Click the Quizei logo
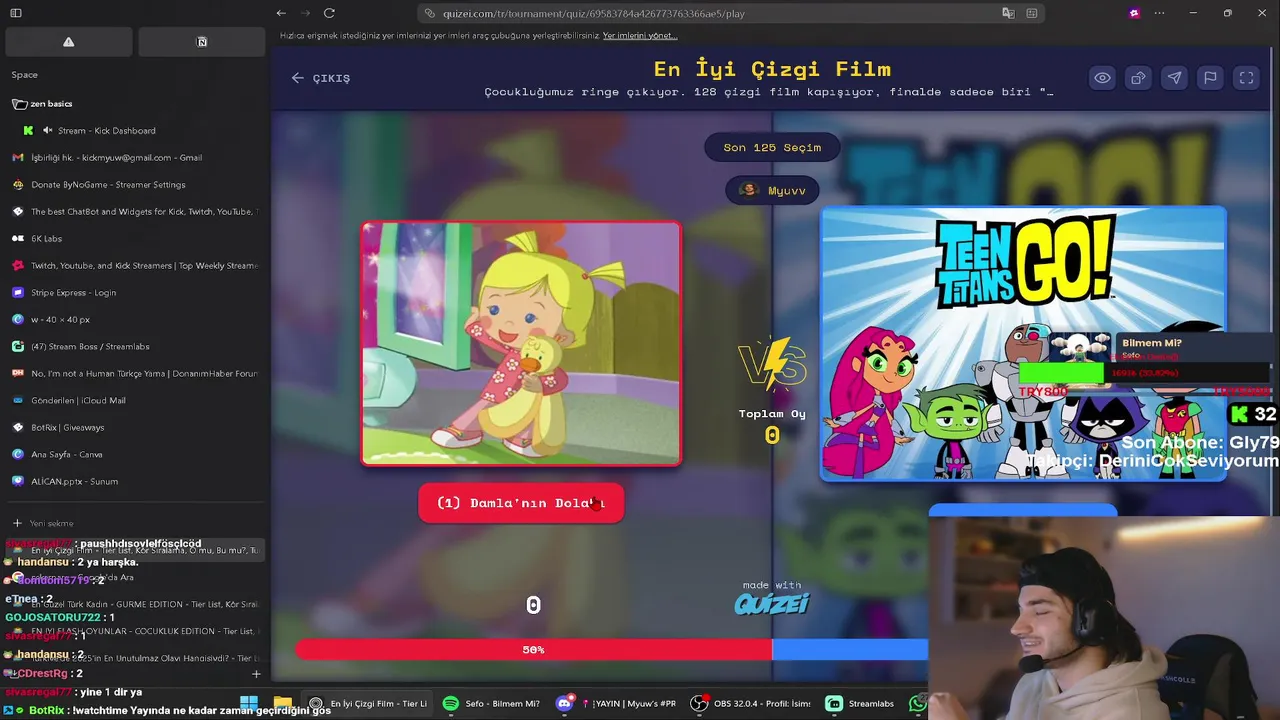The width and height of the screenshot is (1280, 720). click(x=771, y=604)
